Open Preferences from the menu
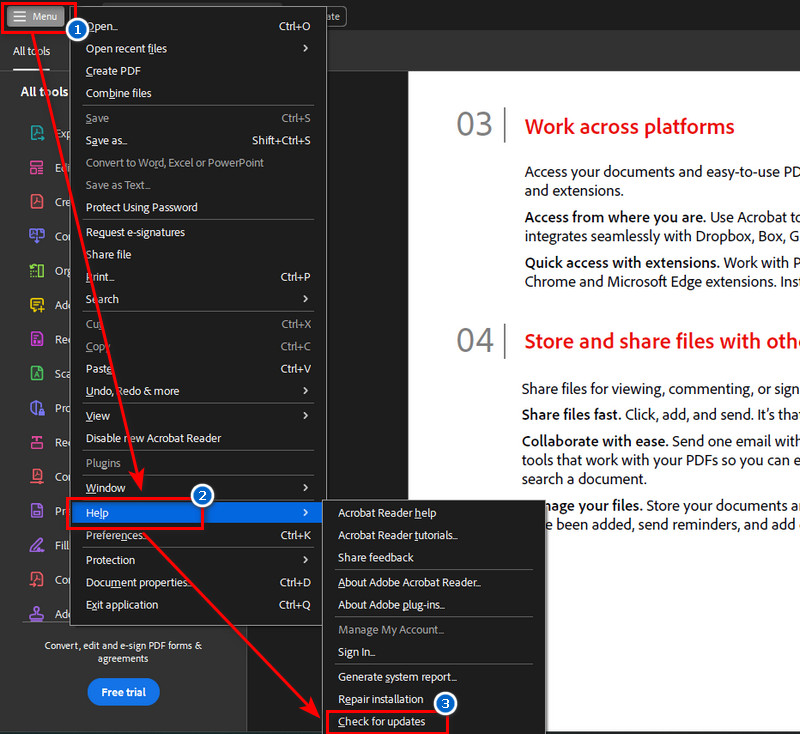The width and height of the screenshot is (800, 734). pos(198,535)
